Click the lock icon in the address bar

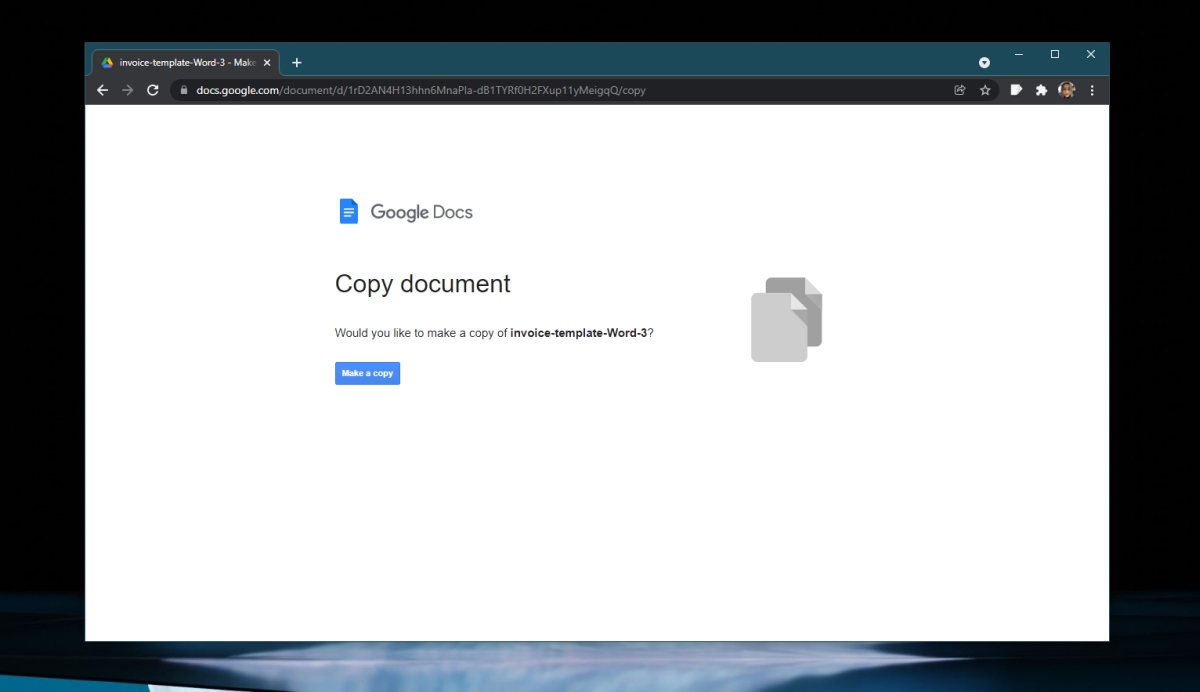(184, 90)
